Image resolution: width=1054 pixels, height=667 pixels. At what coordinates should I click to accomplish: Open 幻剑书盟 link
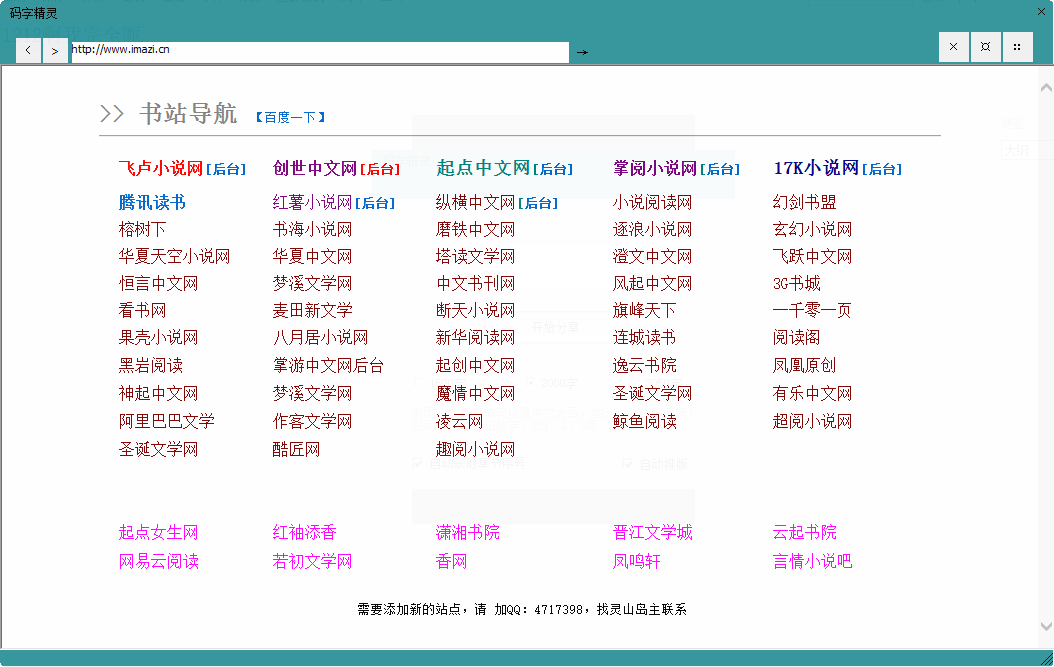pyautogui.click(x=805, y=202)
